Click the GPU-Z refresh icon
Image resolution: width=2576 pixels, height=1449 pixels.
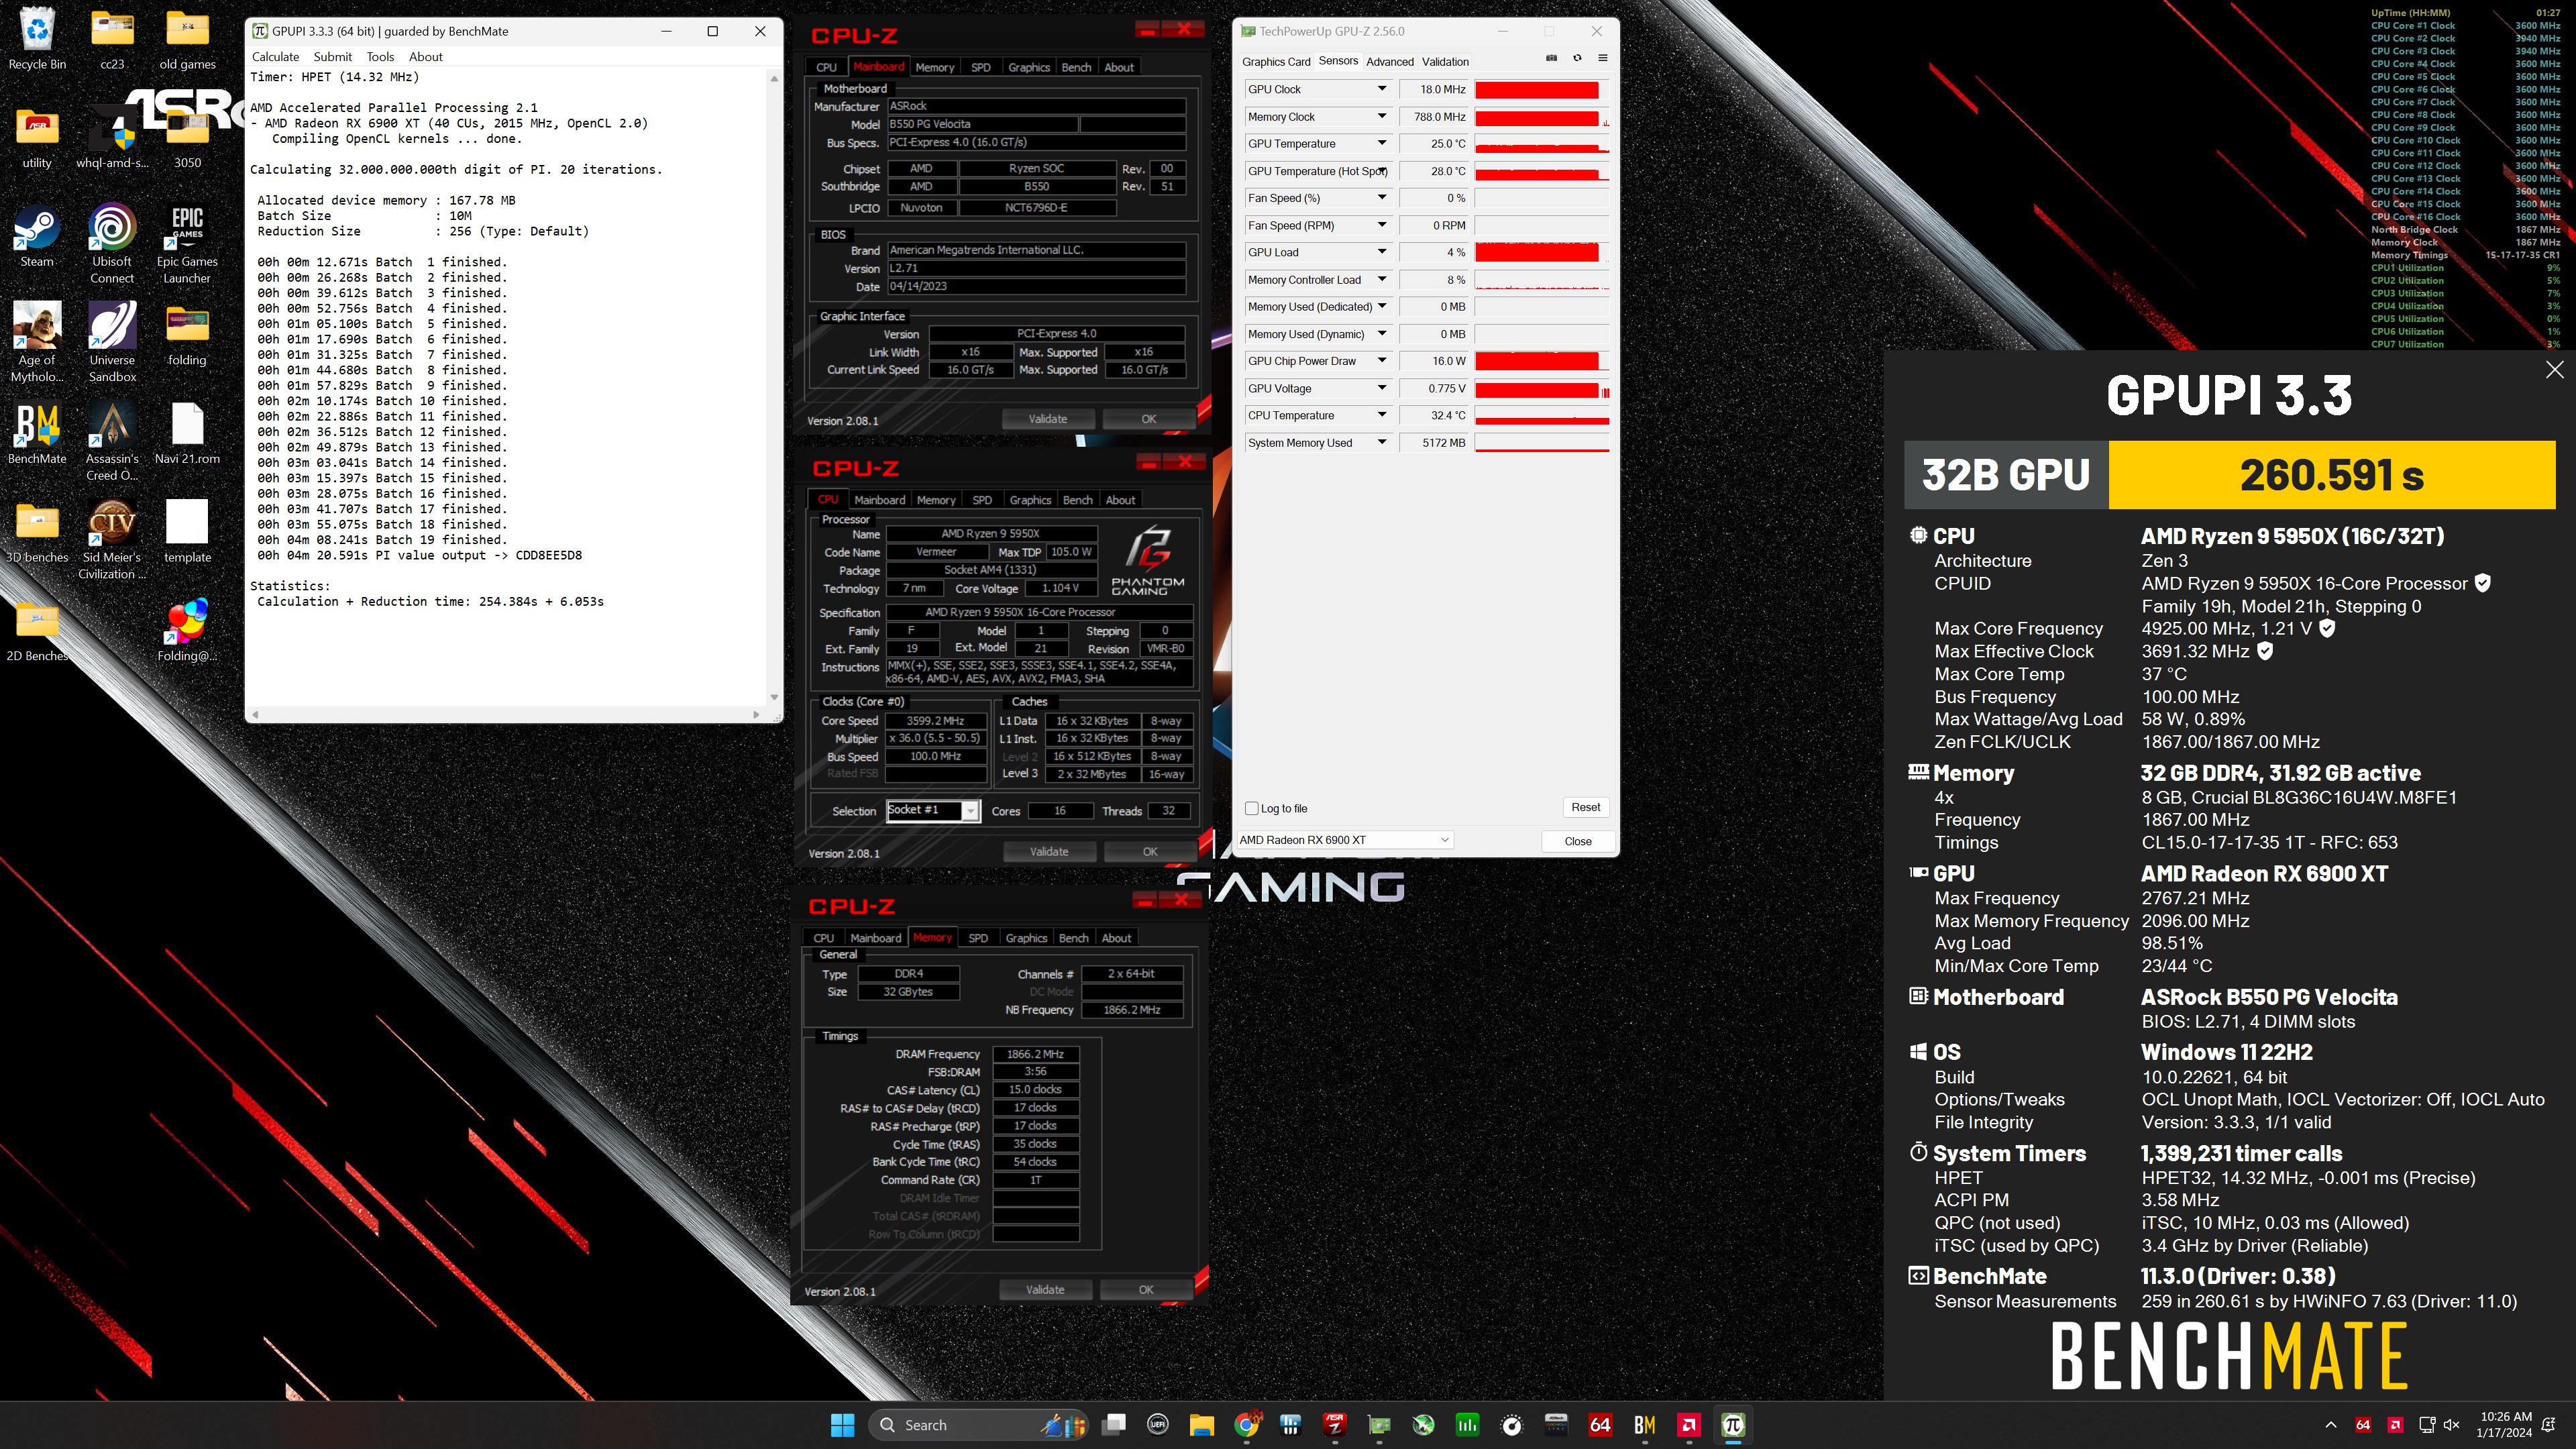click(1577, 58)
